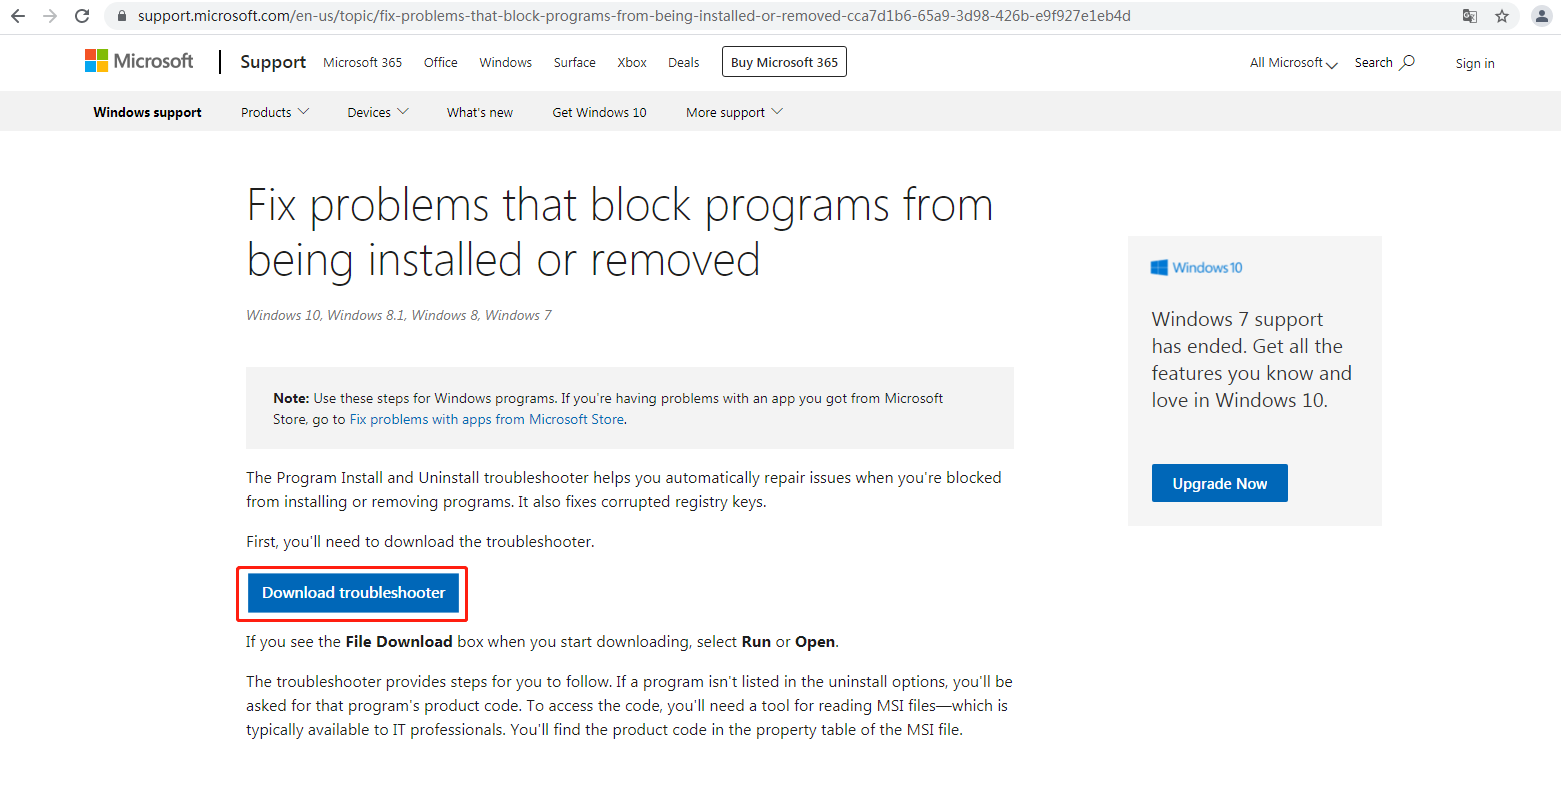Screen dimensions: 1561x792
Task: Open the Get Windows 10 link
Action: [x=600, y=112]
